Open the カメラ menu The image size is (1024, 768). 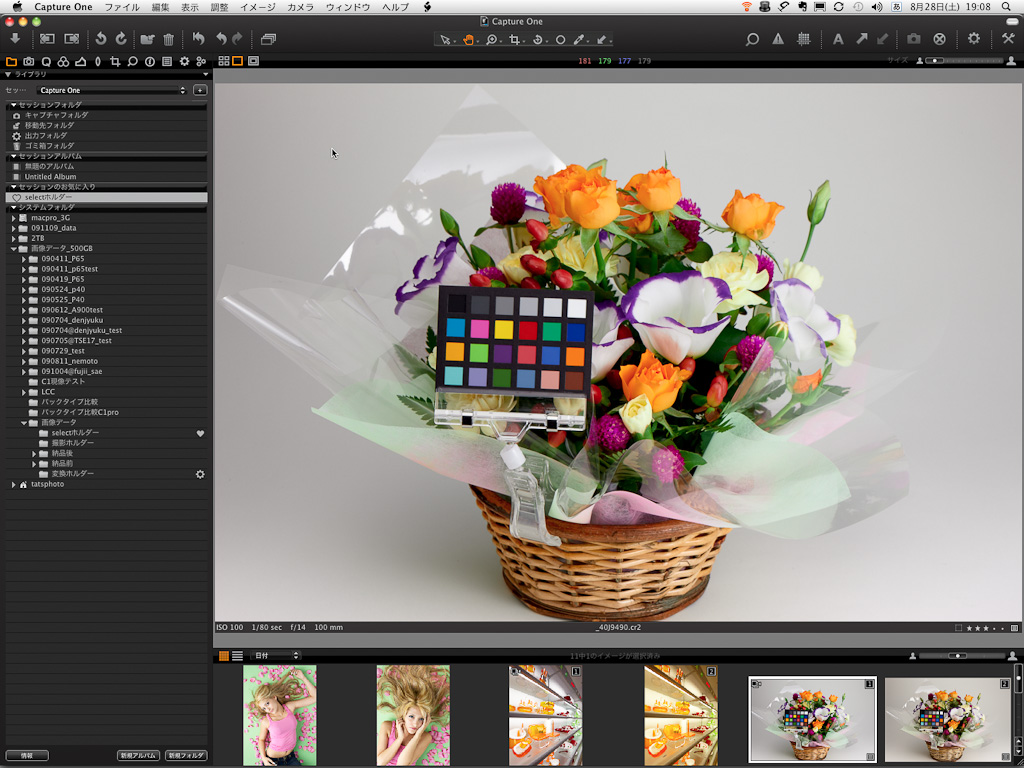tap(300, 7)
